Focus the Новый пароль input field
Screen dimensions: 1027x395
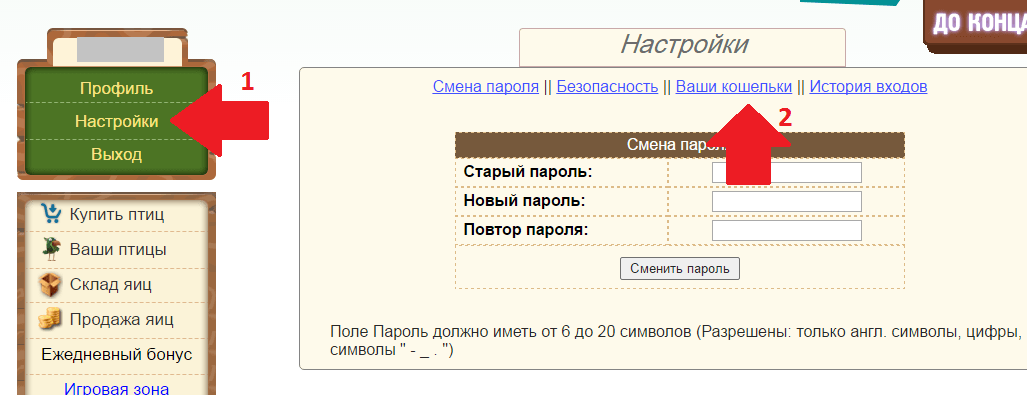tap(787, 201)
